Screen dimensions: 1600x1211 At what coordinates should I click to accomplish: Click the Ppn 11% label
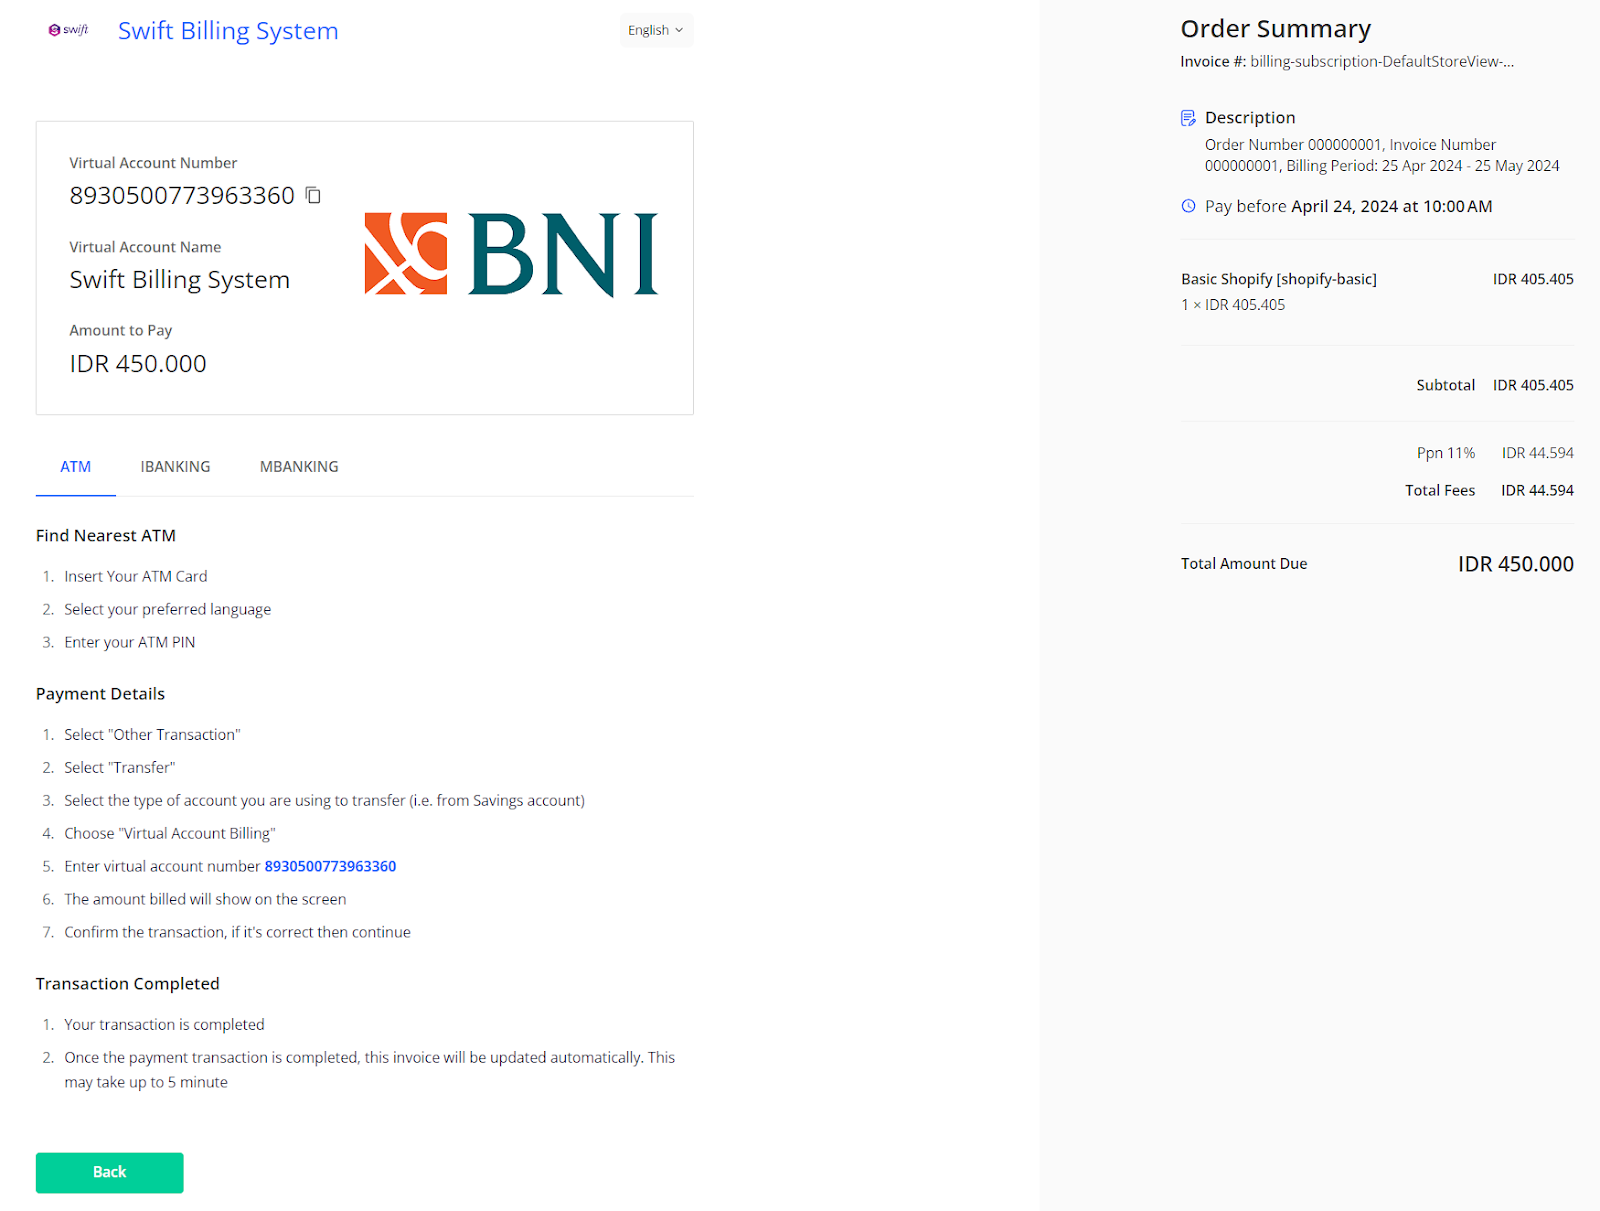point(1445,453)
